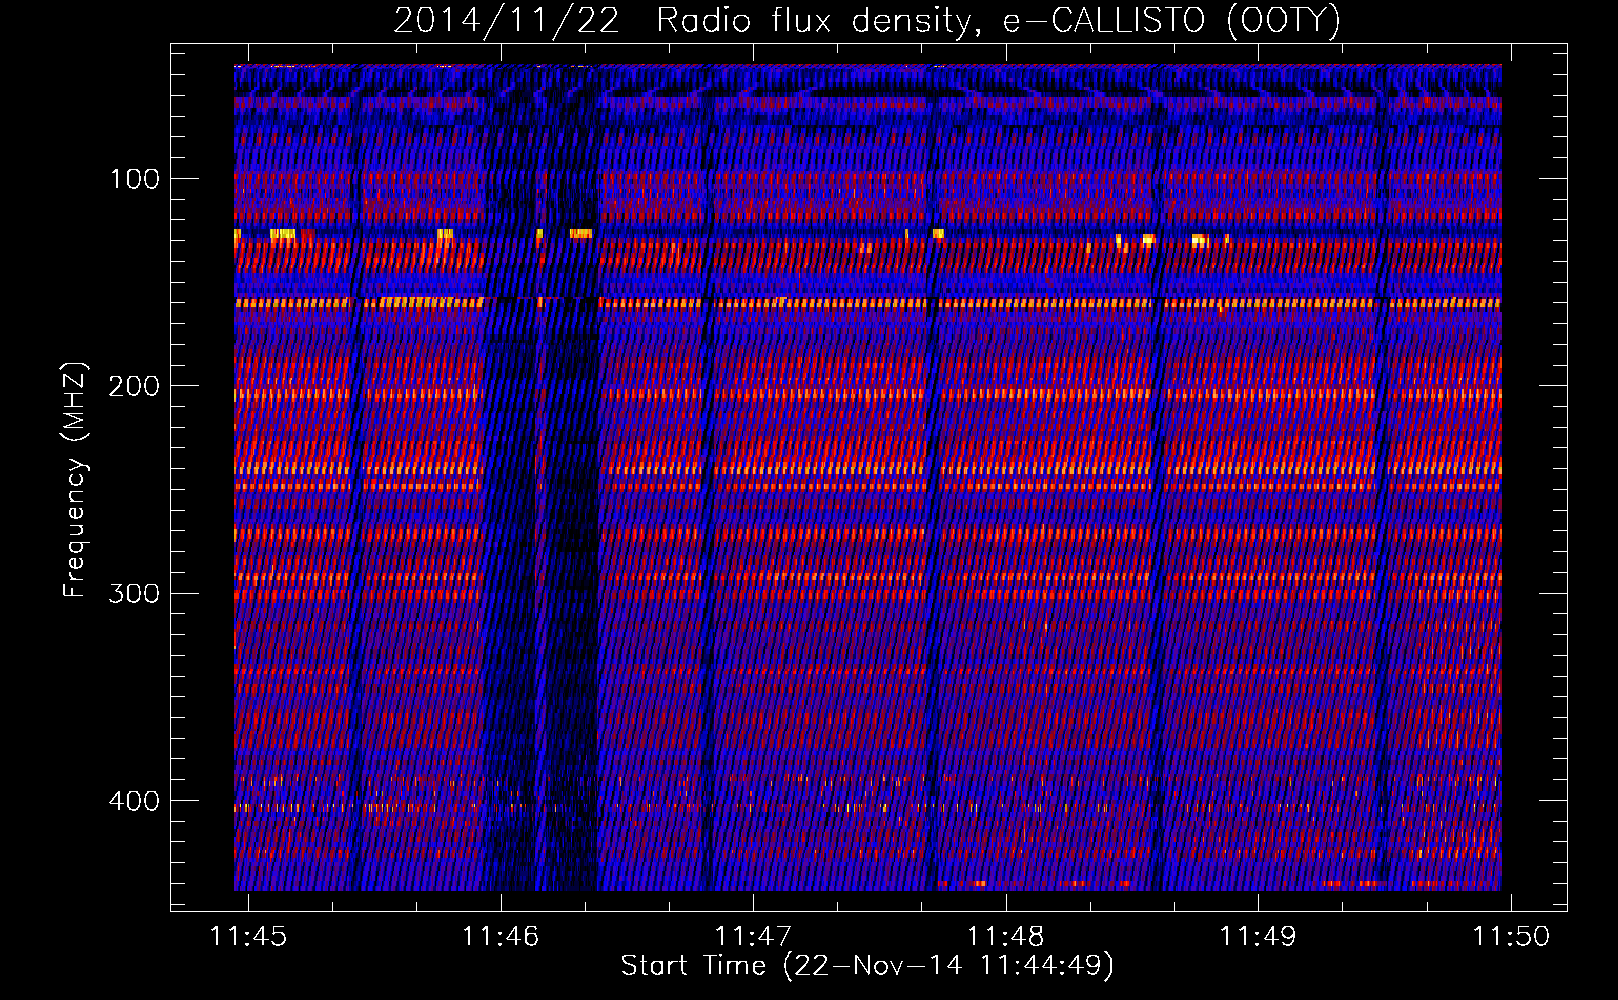1618x1000 pixels.
Task: Click the '11:47' time tick label
Action: [753, 936]
